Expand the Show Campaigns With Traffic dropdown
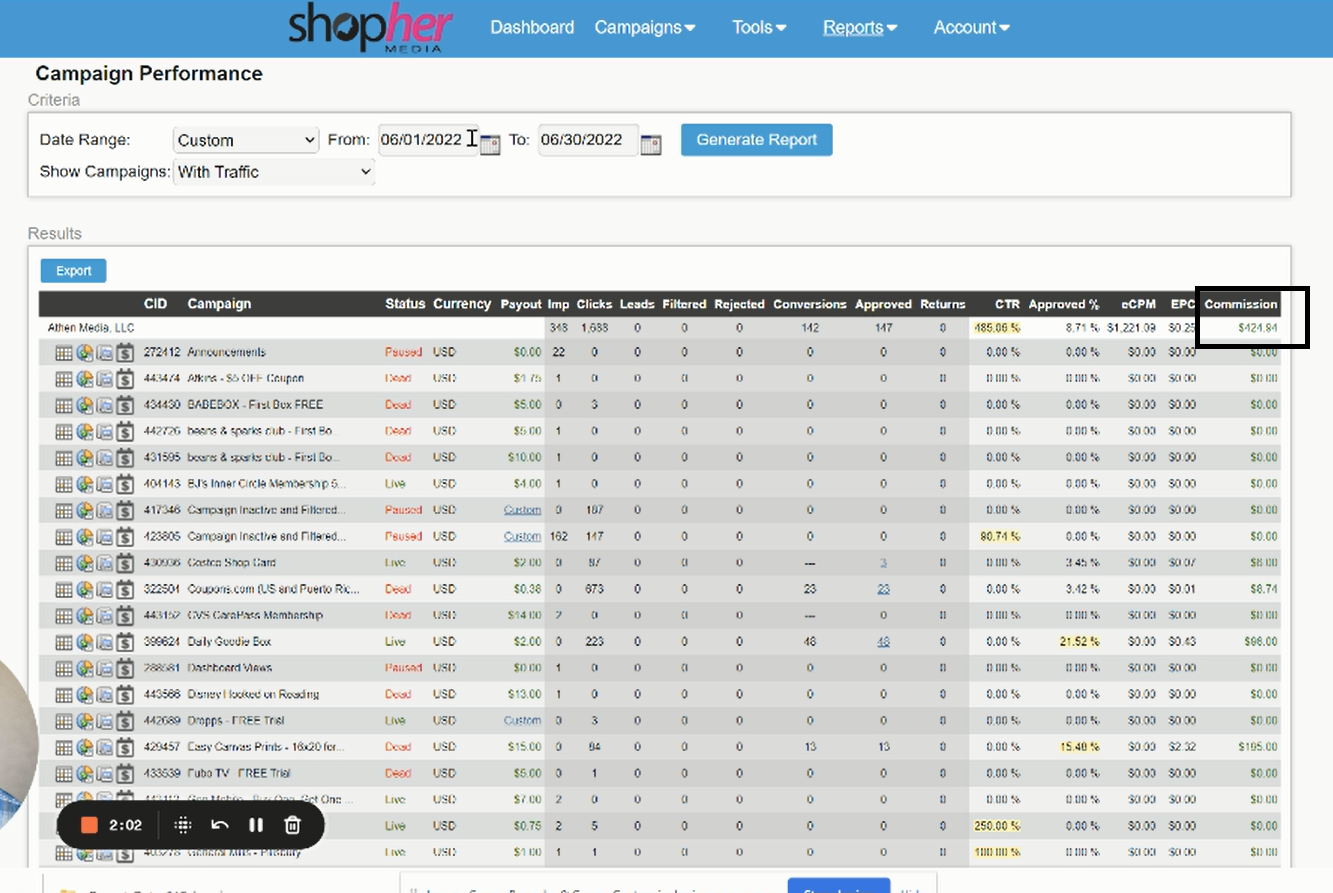Image resolution: width=1333 pixels, height=893 pixels. tap(274, 172)
